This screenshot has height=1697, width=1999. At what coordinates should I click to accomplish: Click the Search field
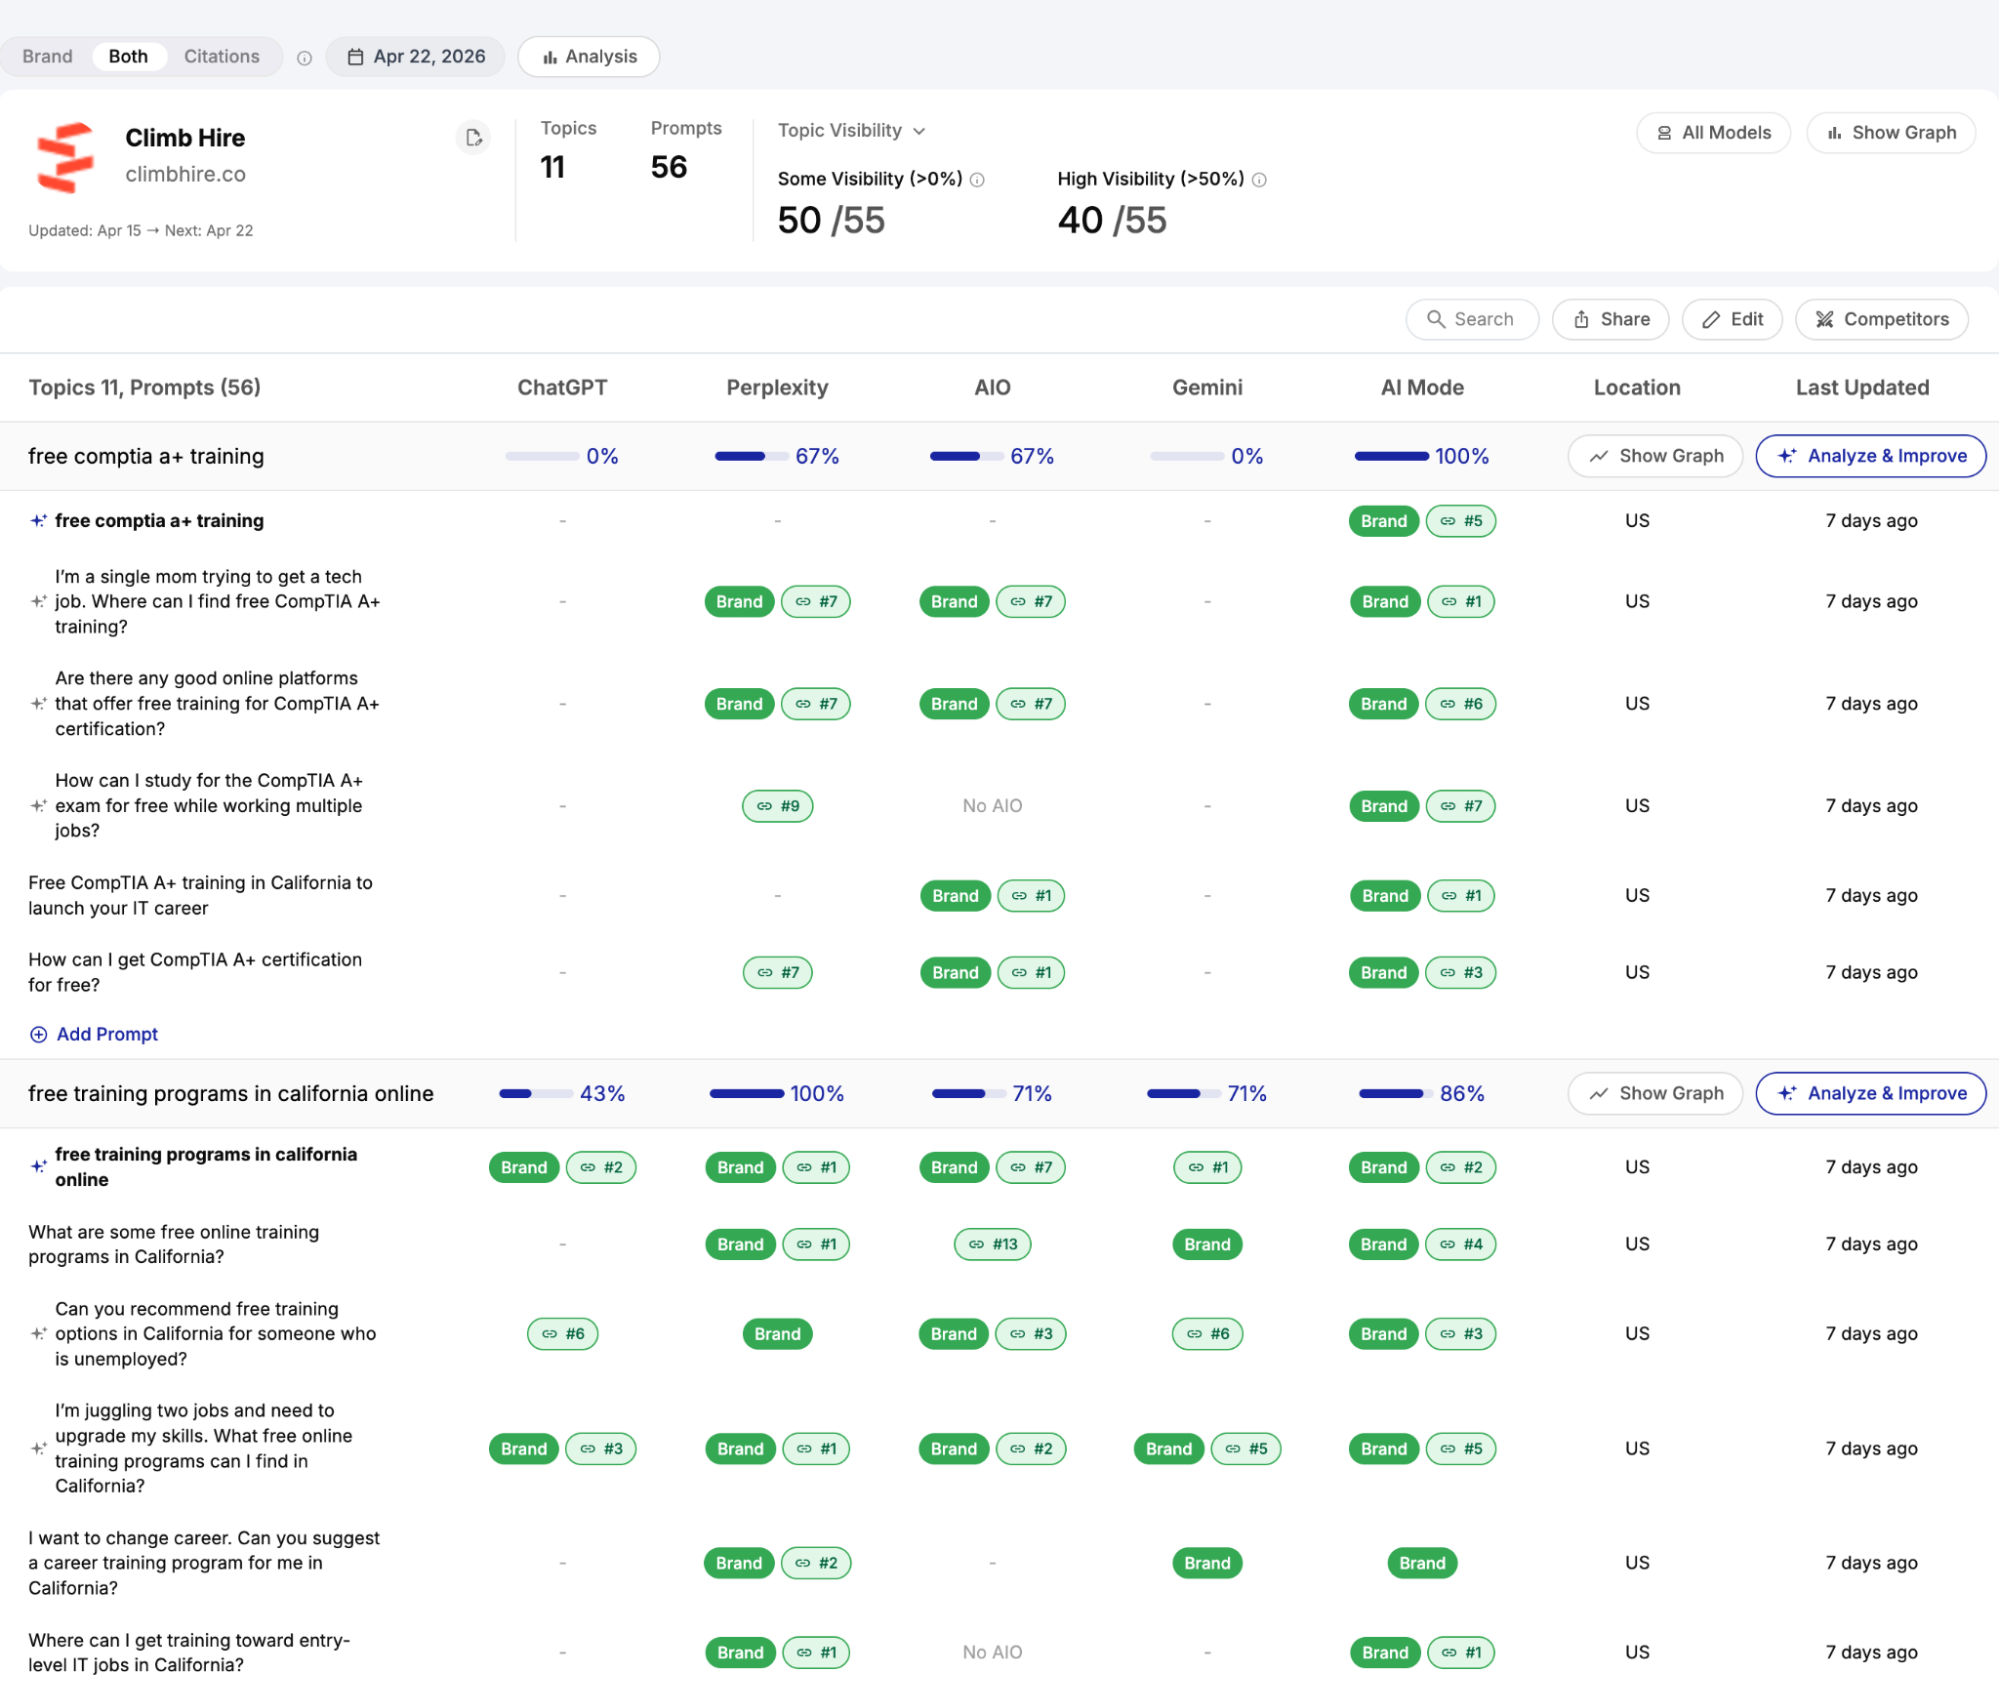(x=1472, y=320)
